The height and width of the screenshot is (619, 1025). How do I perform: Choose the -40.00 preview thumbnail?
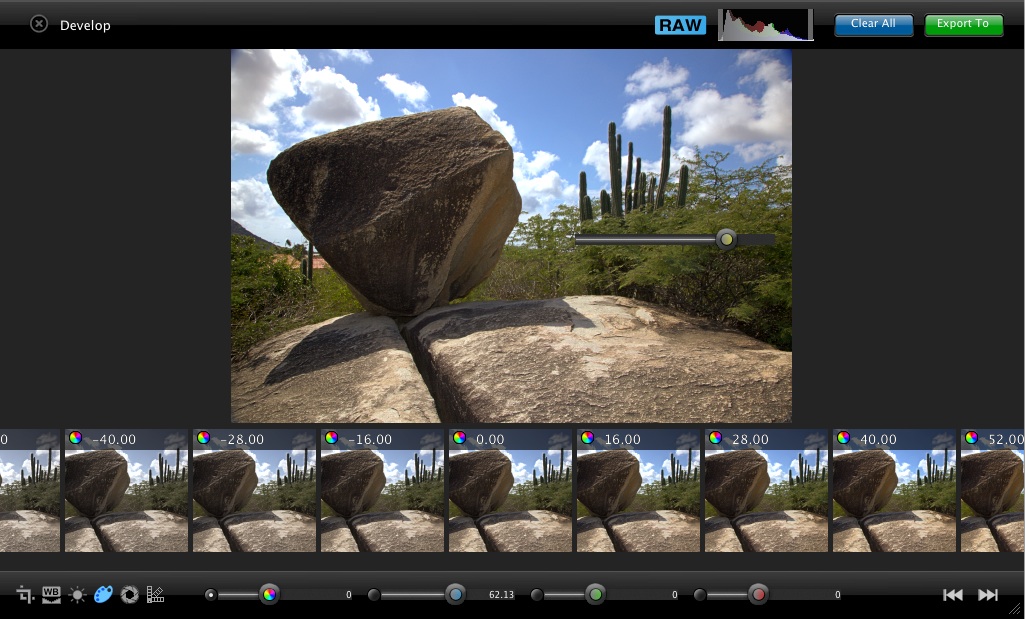click(126, 490)
